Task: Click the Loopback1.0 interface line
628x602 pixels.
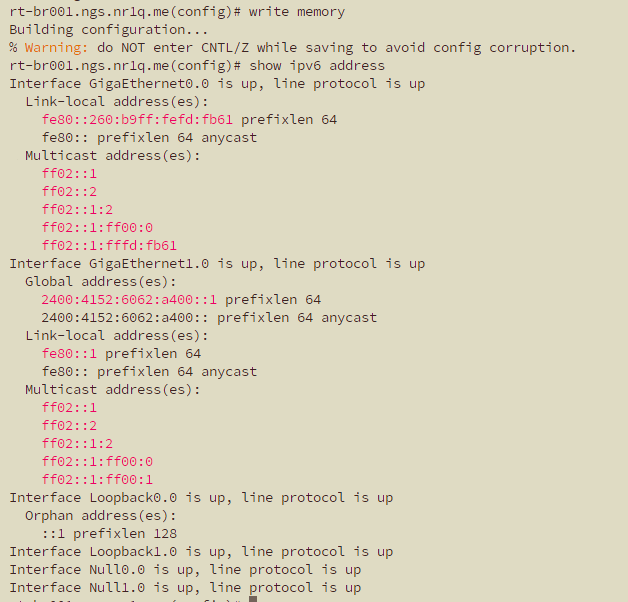Action: pos(201,552)
